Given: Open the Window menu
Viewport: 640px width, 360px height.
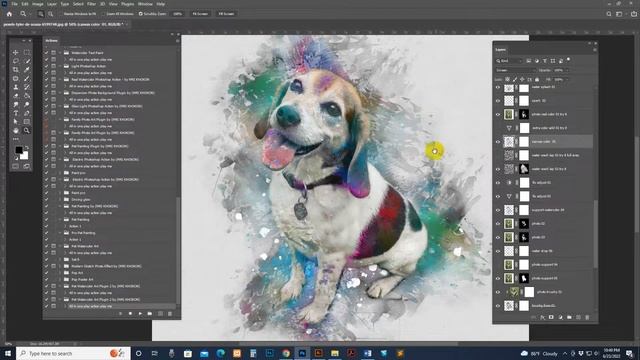Looking at the screenshot, I should coord(145,4).
